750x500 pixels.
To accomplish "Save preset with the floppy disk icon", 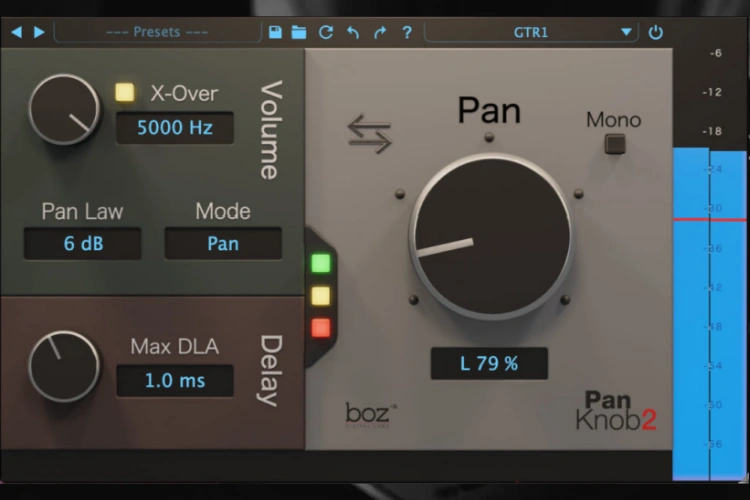I will (275, 32).
